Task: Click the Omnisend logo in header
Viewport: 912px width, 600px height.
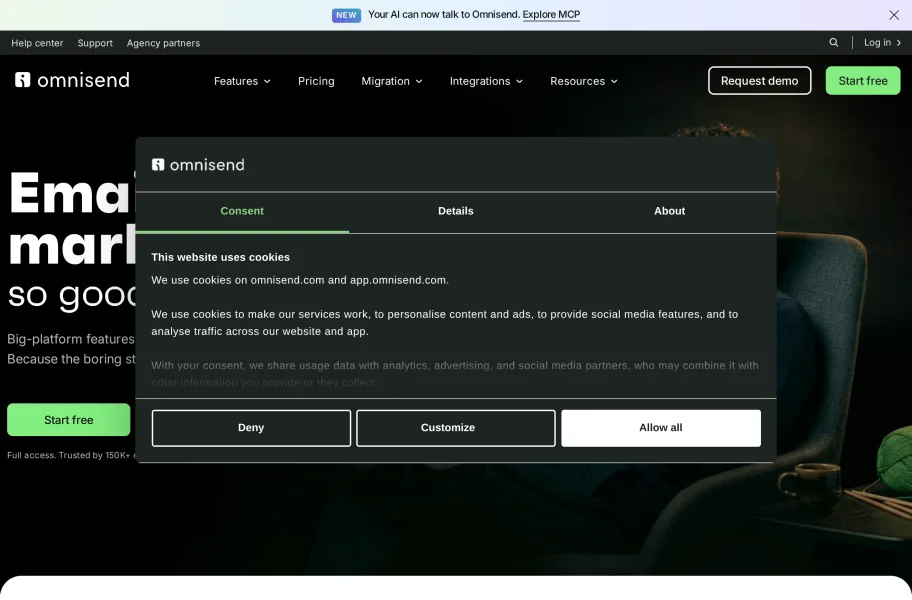Action: (72, 80)
